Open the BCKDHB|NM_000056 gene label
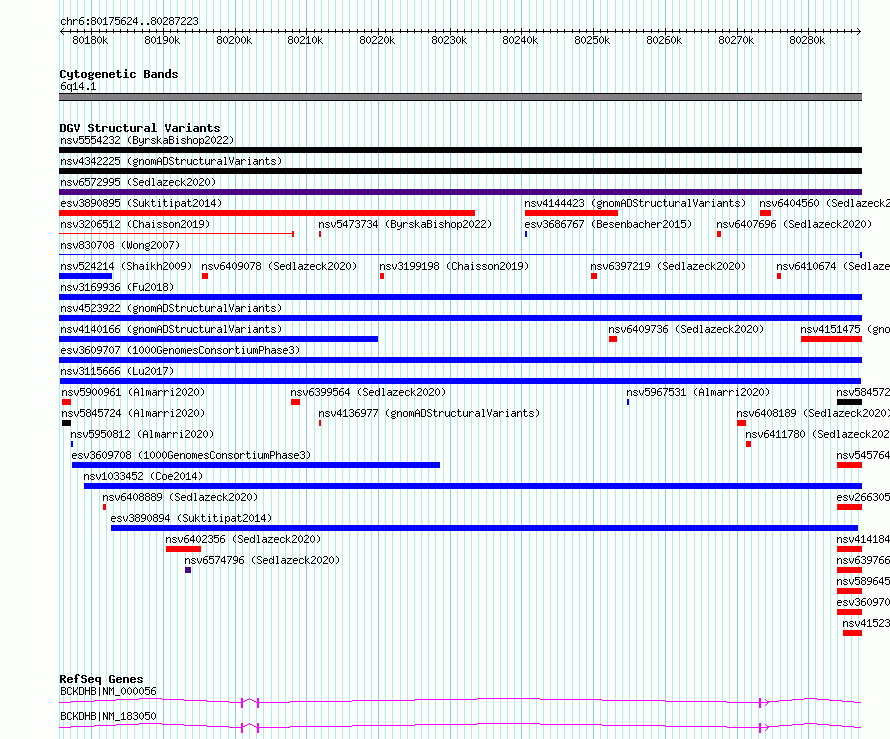Viewport: 890px width, 739px height. 108,691
